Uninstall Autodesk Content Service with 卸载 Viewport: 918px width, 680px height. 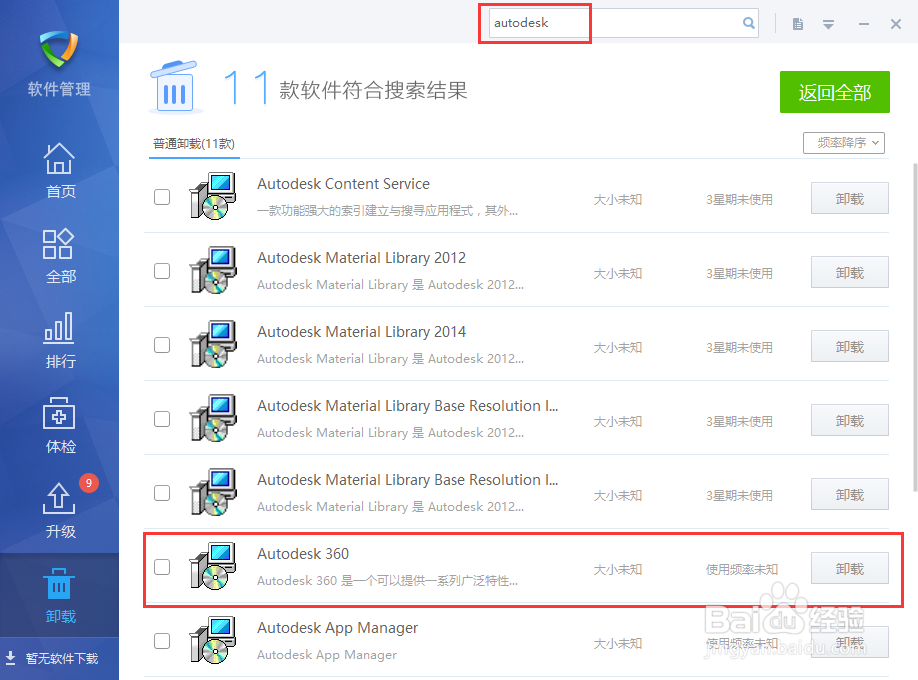[850, 199]
